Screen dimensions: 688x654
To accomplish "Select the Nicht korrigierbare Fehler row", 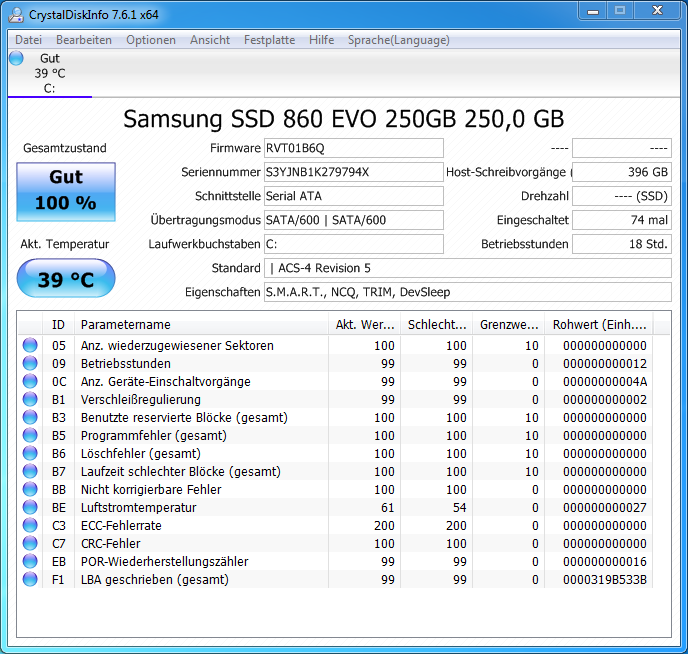I will [x=335, y=490].
